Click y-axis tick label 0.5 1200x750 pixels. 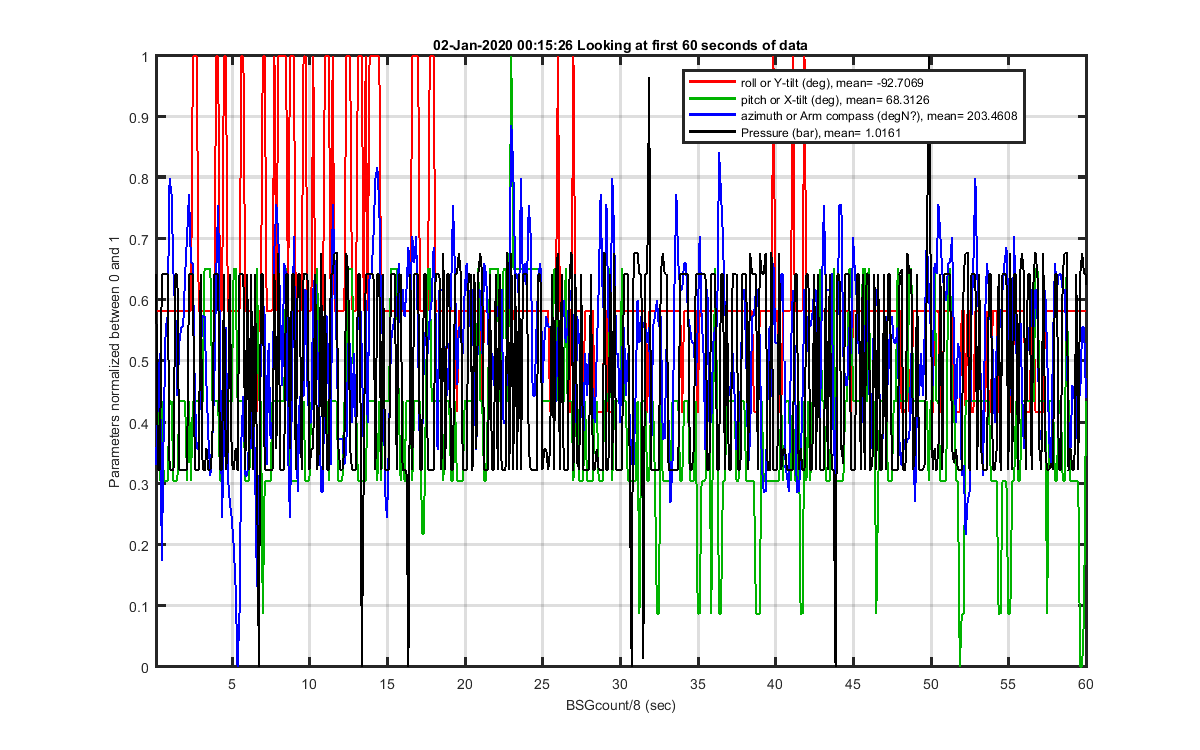(139, 362)
